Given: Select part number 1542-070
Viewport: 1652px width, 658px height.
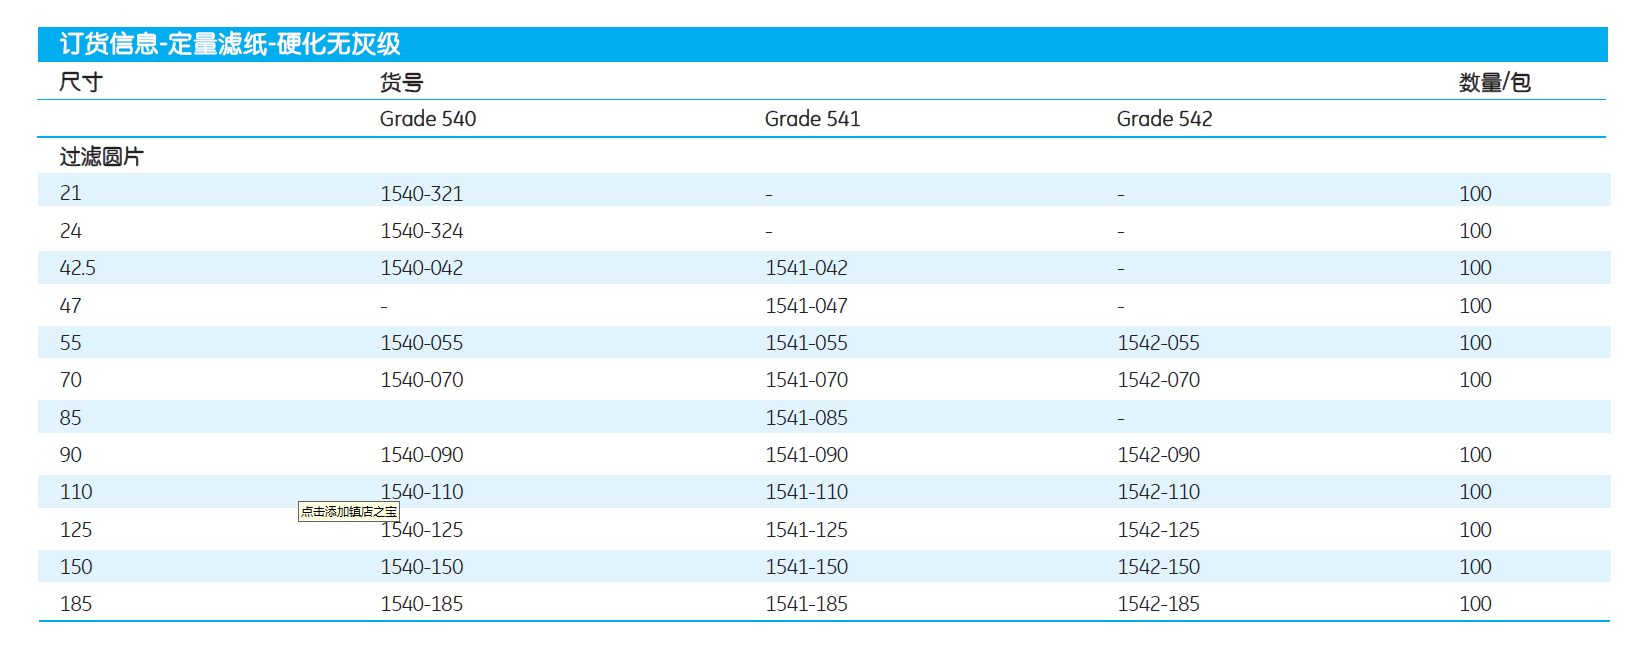Looking at the screenshot, I should [x=1159, y=380].
